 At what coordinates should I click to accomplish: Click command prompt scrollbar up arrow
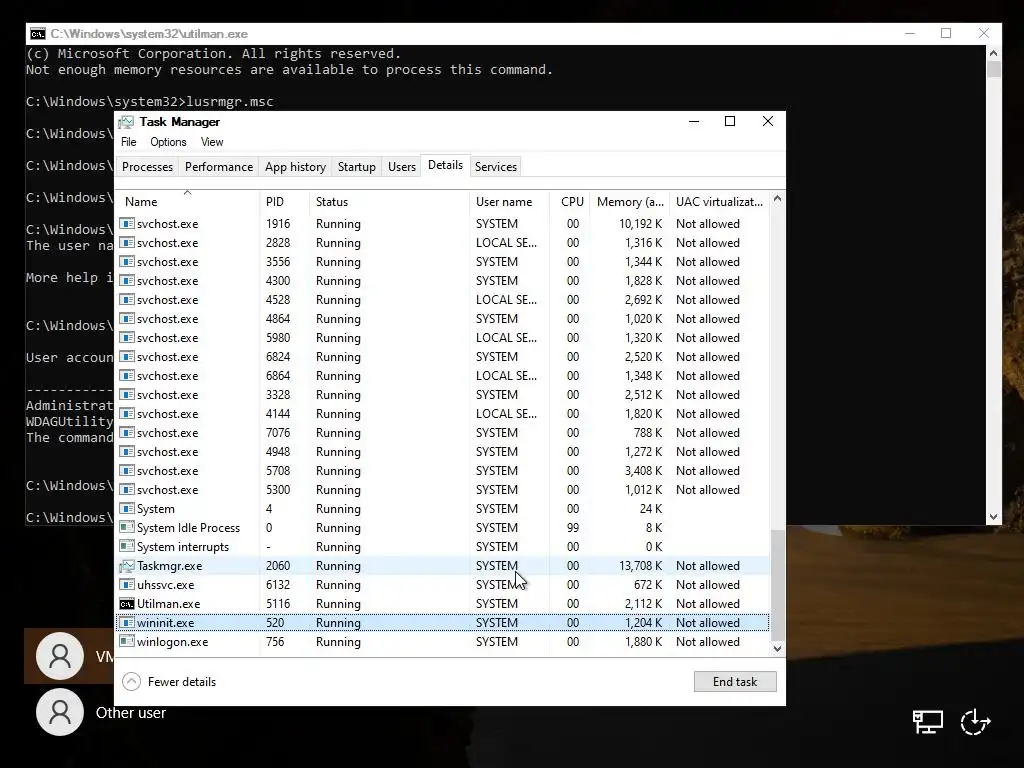993,54
